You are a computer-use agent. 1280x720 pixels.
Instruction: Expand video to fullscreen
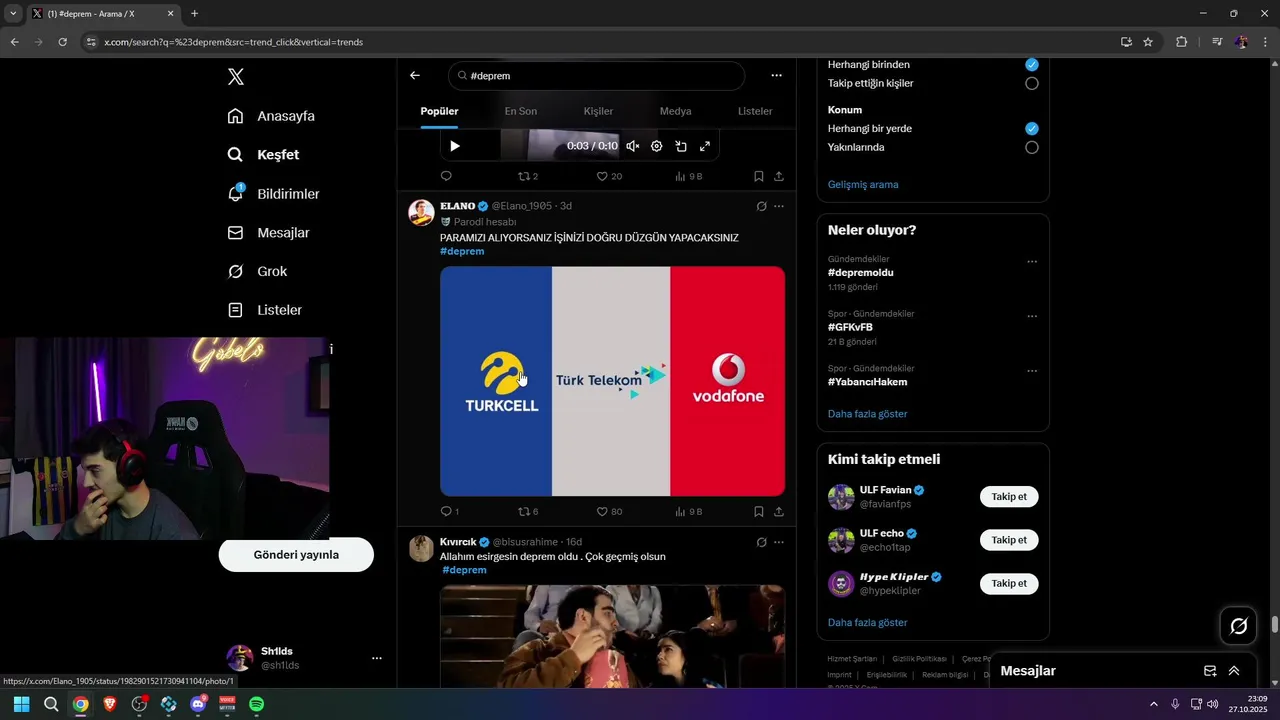705,146
